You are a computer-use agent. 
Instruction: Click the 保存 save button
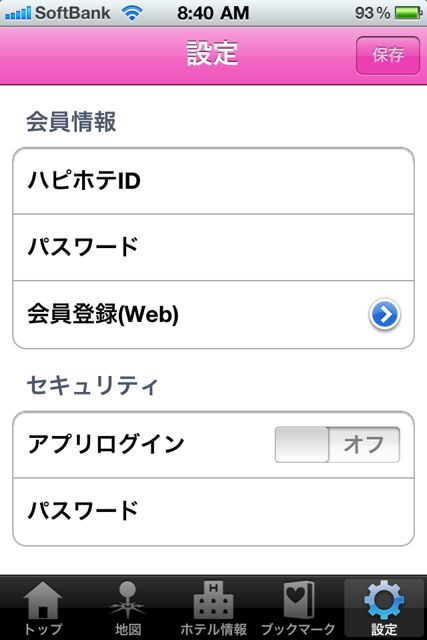click(388, 55)
